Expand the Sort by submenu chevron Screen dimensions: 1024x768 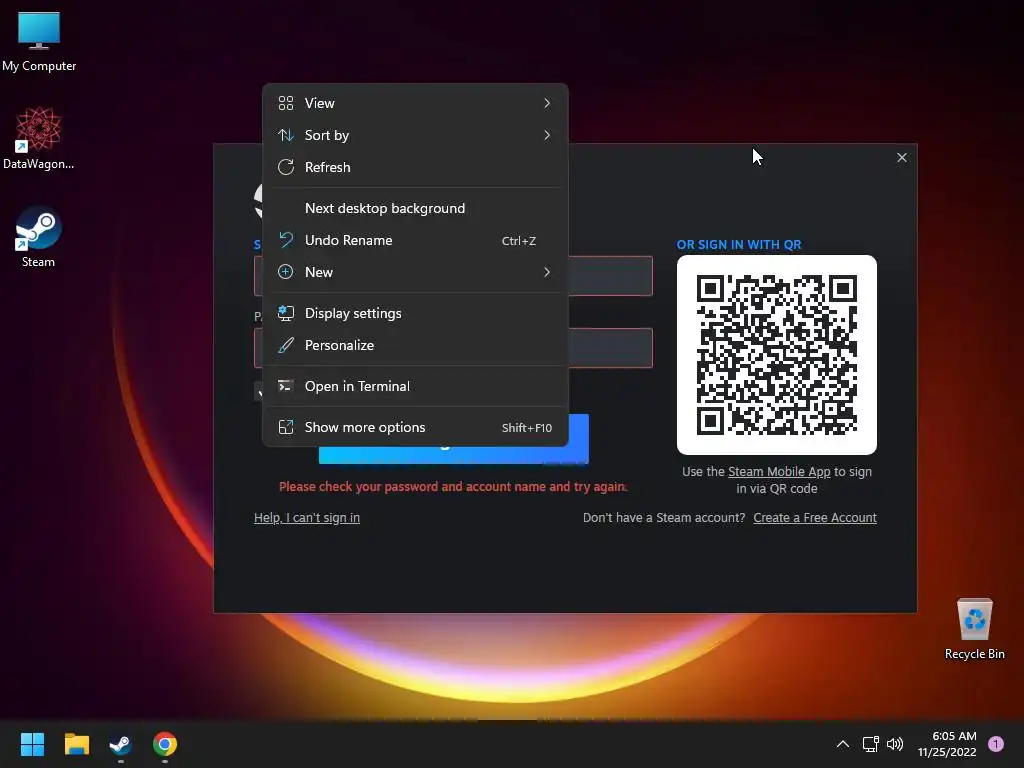point(547,135)
